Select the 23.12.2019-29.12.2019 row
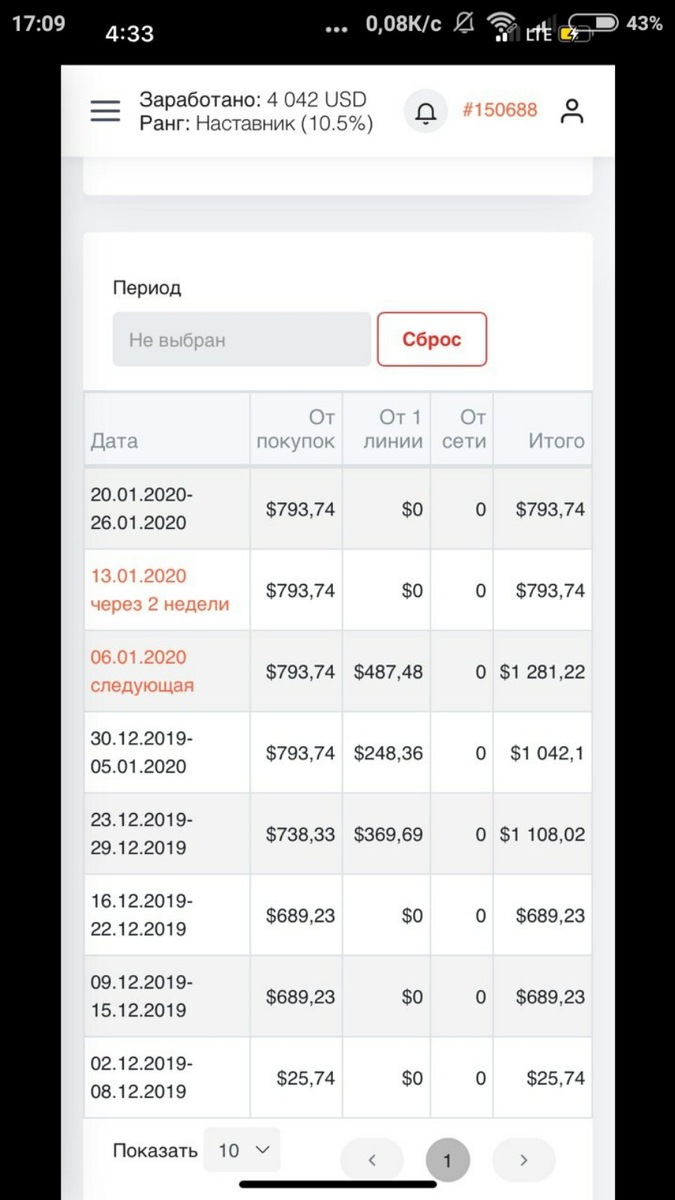 [338, 834]
